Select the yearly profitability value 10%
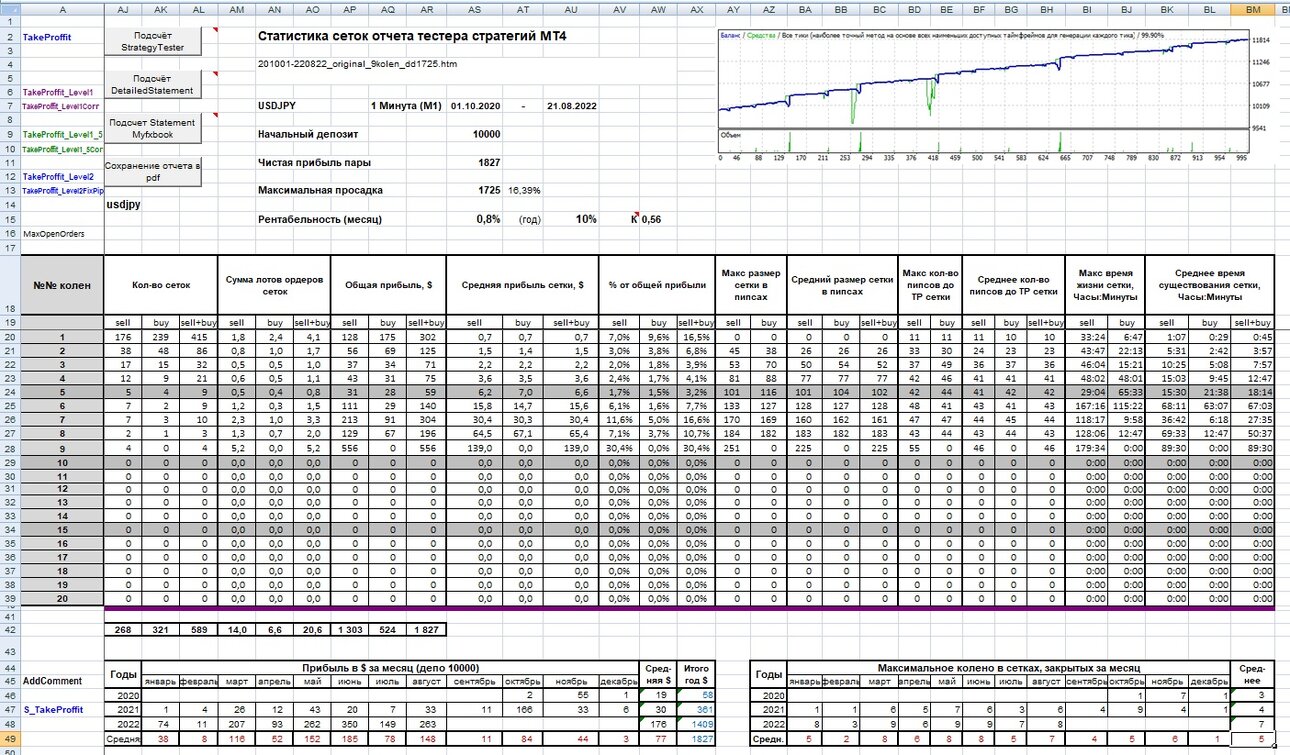Screen dimensions: 1290x755 (585, 219)
